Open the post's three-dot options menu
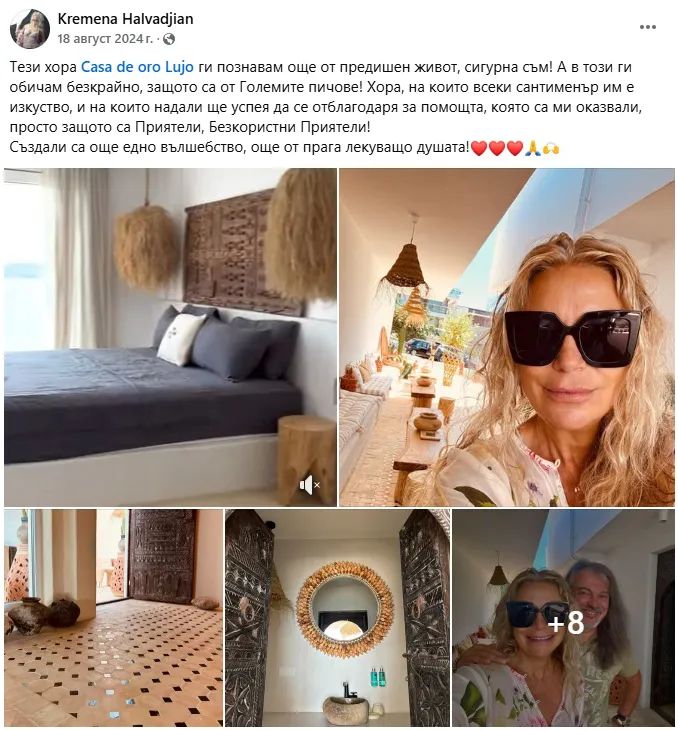Viewport: 678px width, 730px height. tap(648, 27)
